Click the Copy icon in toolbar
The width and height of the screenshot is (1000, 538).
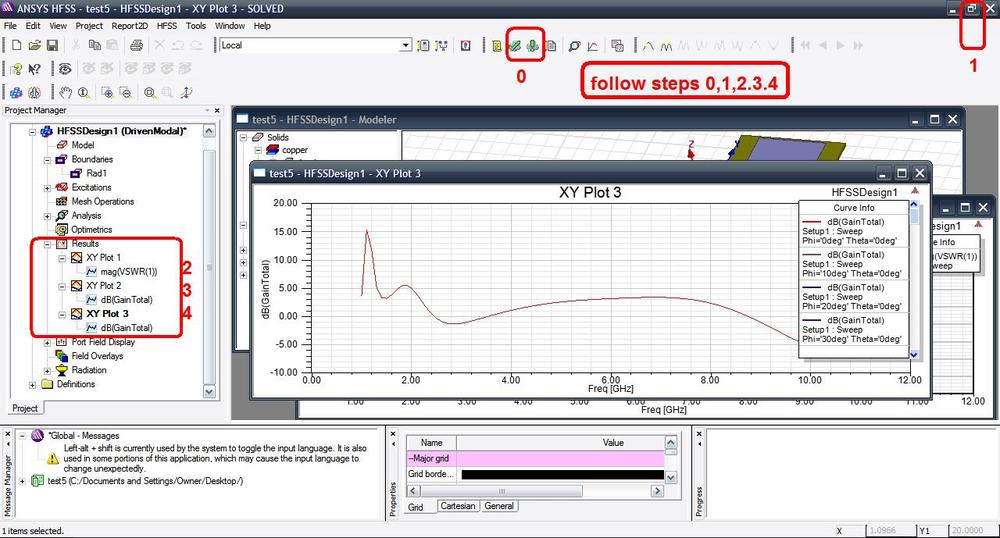[94, 45]
